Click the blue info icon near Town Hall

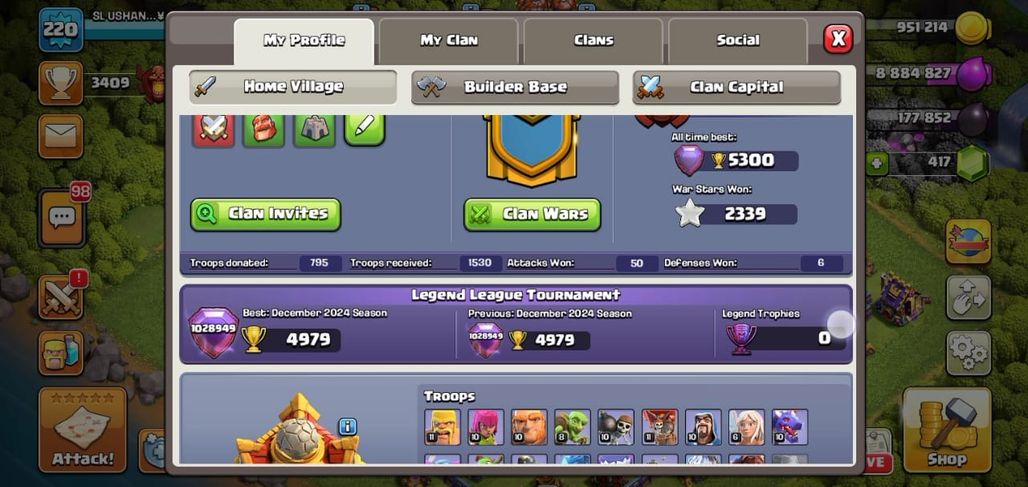[347, 427]
